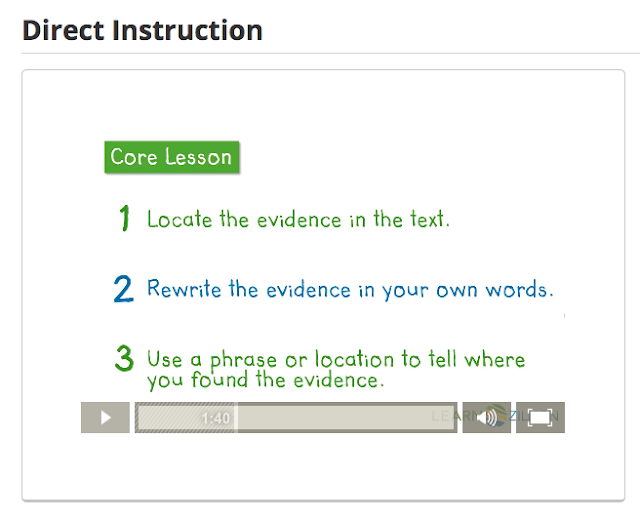640x520 pixels.
Task: Mute the video using speaker icon
Action: click(x=487, y=417)
